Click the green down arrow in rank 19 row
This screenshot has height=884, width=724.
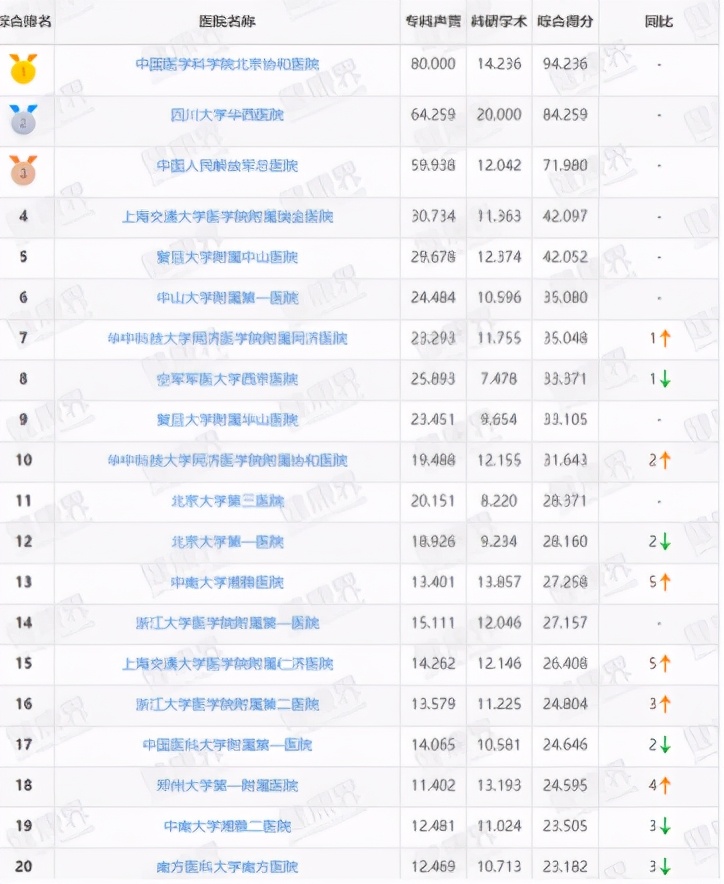(665, 826)
